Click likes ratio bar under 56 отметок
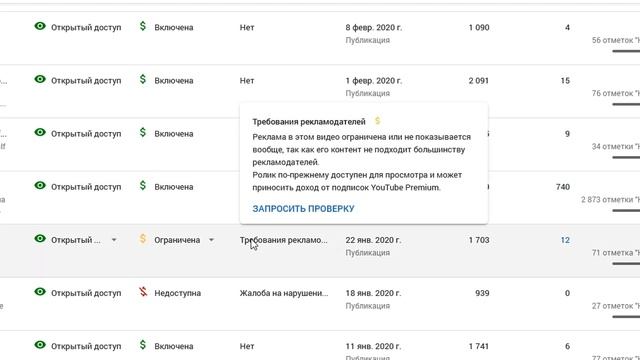The image size is (640, 360). pos(626,51)
